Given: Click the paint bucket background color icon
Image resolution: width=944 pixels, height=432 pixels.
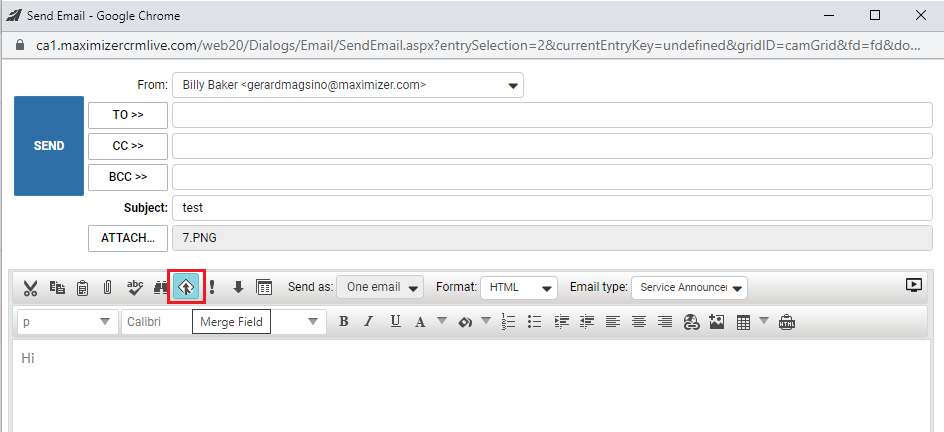Looking at the screenshot, I should (465, 322).
